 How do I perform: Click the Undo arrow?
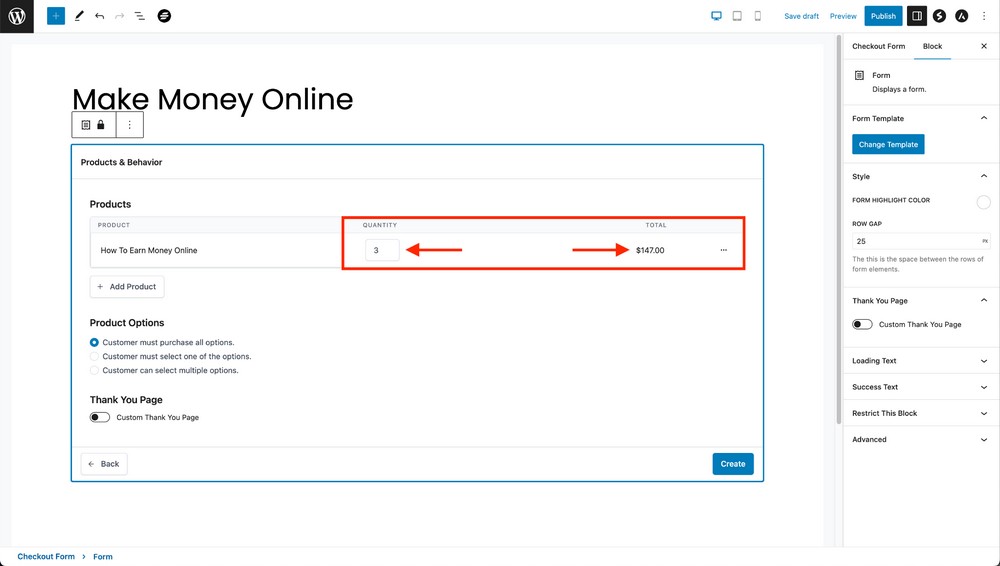(x=99, y=16)
